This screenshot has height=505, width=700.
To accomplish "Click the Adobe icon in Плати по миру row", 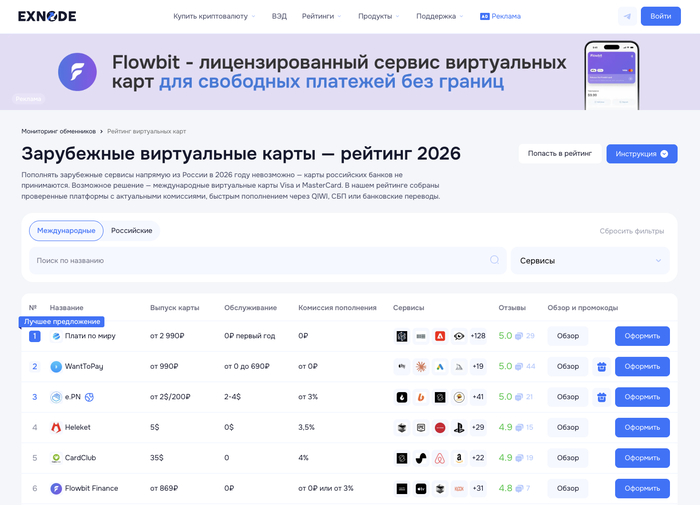I will [x=440, y=336].
